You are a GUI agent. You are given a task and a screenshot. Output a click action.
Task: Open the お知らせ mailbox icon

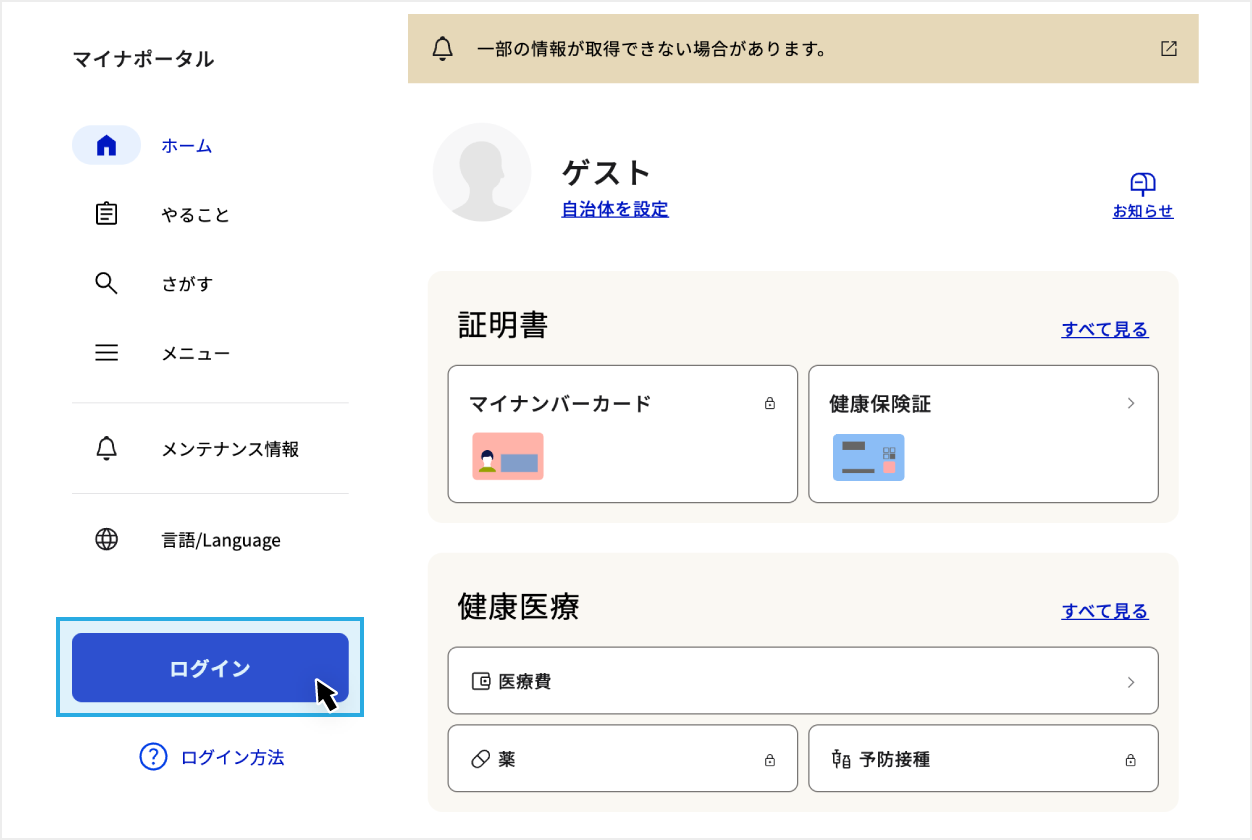click(1142, 183)
